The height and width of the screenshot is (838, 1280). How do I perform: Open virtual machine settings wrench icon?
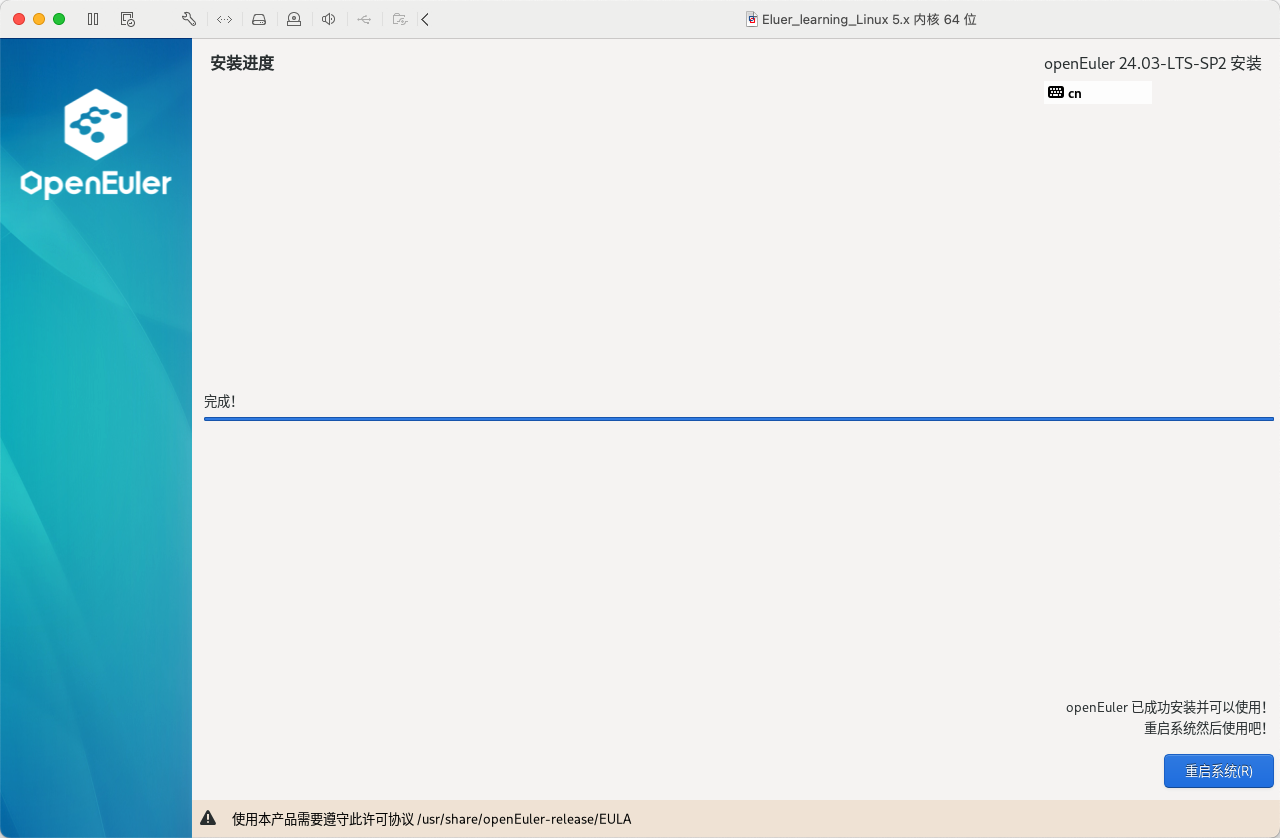189,19
